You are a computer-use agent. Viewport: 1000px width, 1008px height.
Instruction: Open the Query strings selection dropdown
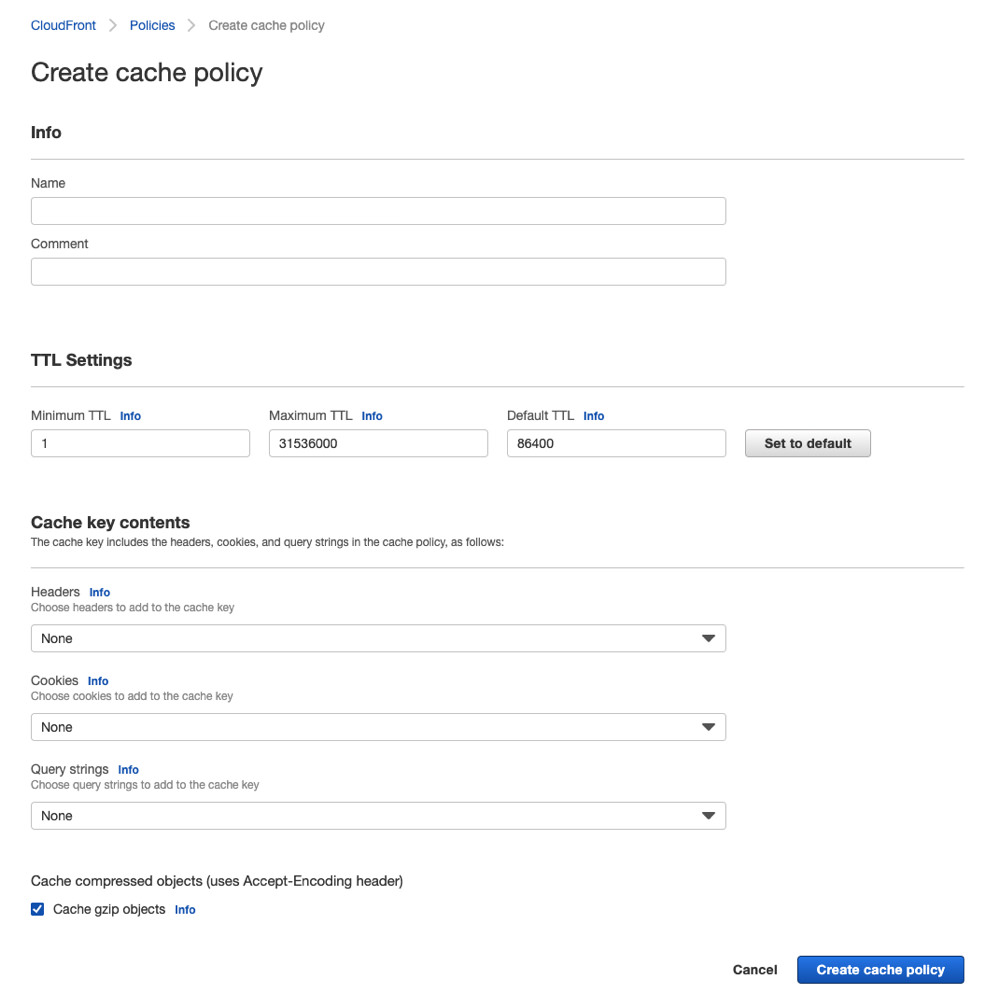(x=378, y=816)
